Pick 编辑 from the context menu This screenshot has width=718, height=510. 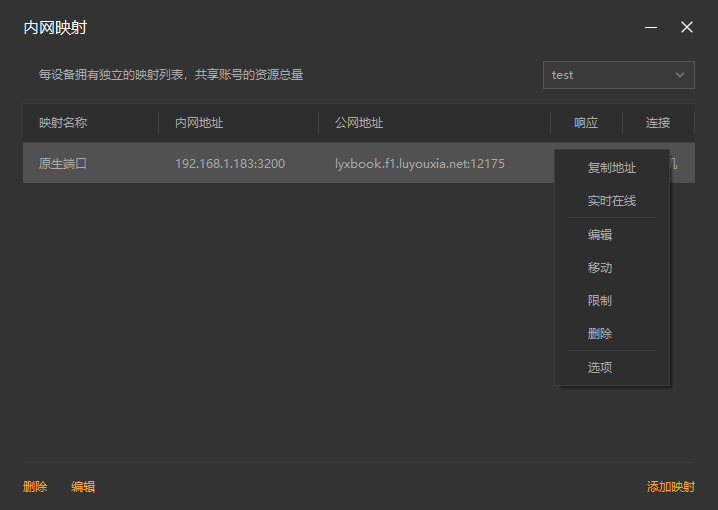pyautogui.click(x=600, y=235)
